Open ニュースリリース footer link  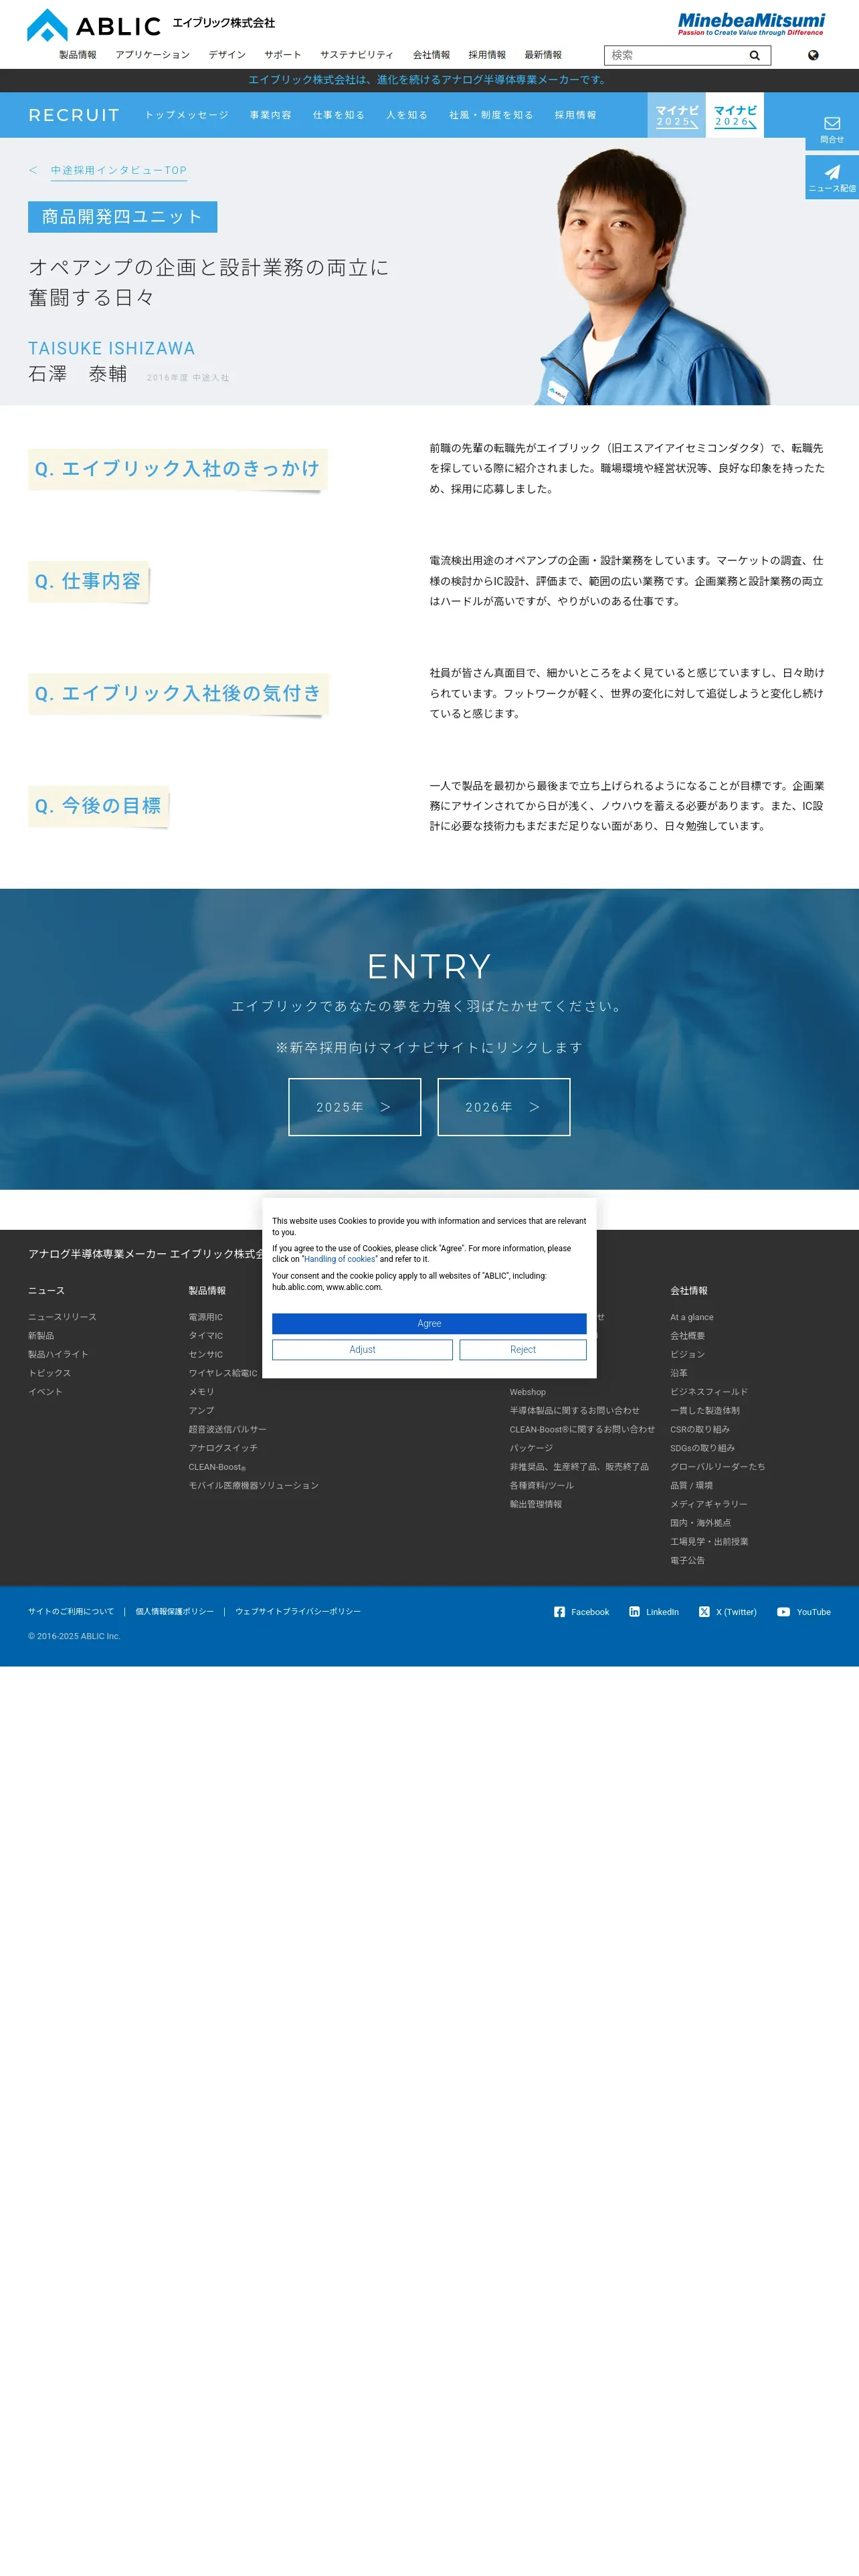[63, 1317]
